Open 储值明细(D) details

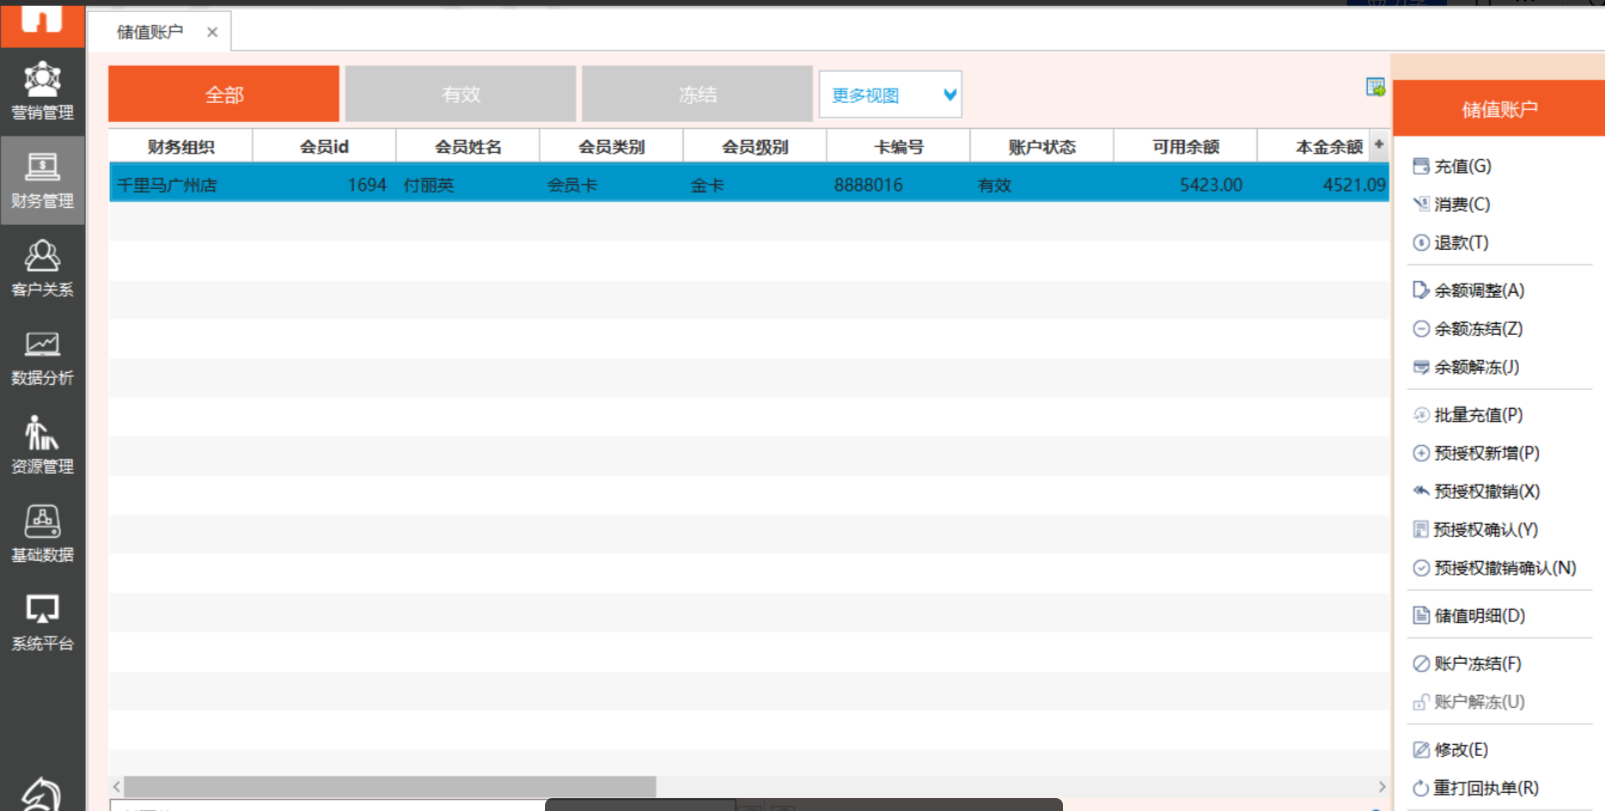tap(1479, 616)
